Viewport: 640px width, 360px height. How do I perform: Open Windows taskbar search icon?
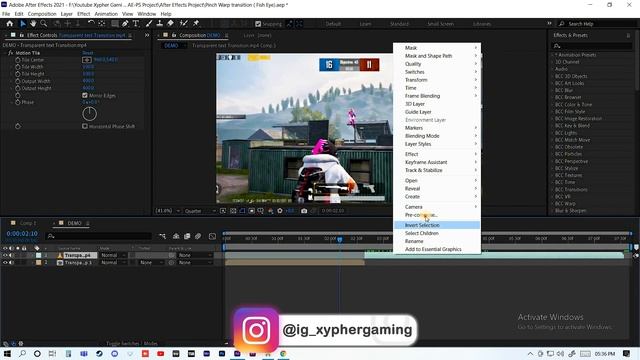coord(22,353)
